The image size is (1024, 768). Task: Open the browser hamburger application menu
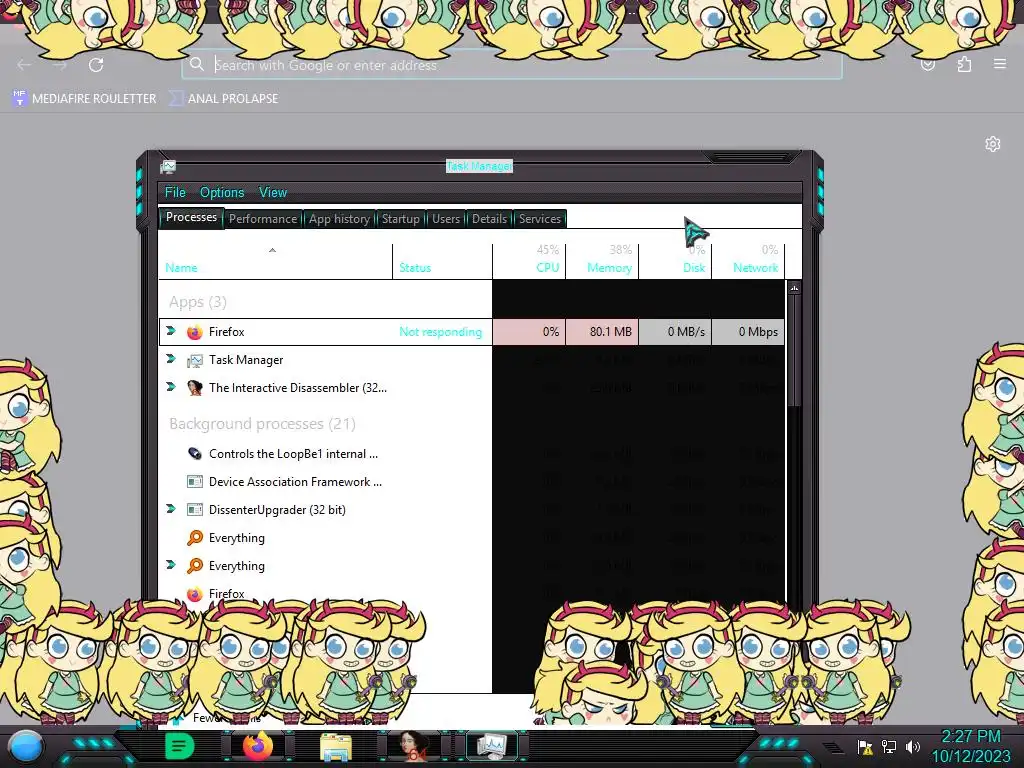pyautogui.click(x=1000, y=64)
